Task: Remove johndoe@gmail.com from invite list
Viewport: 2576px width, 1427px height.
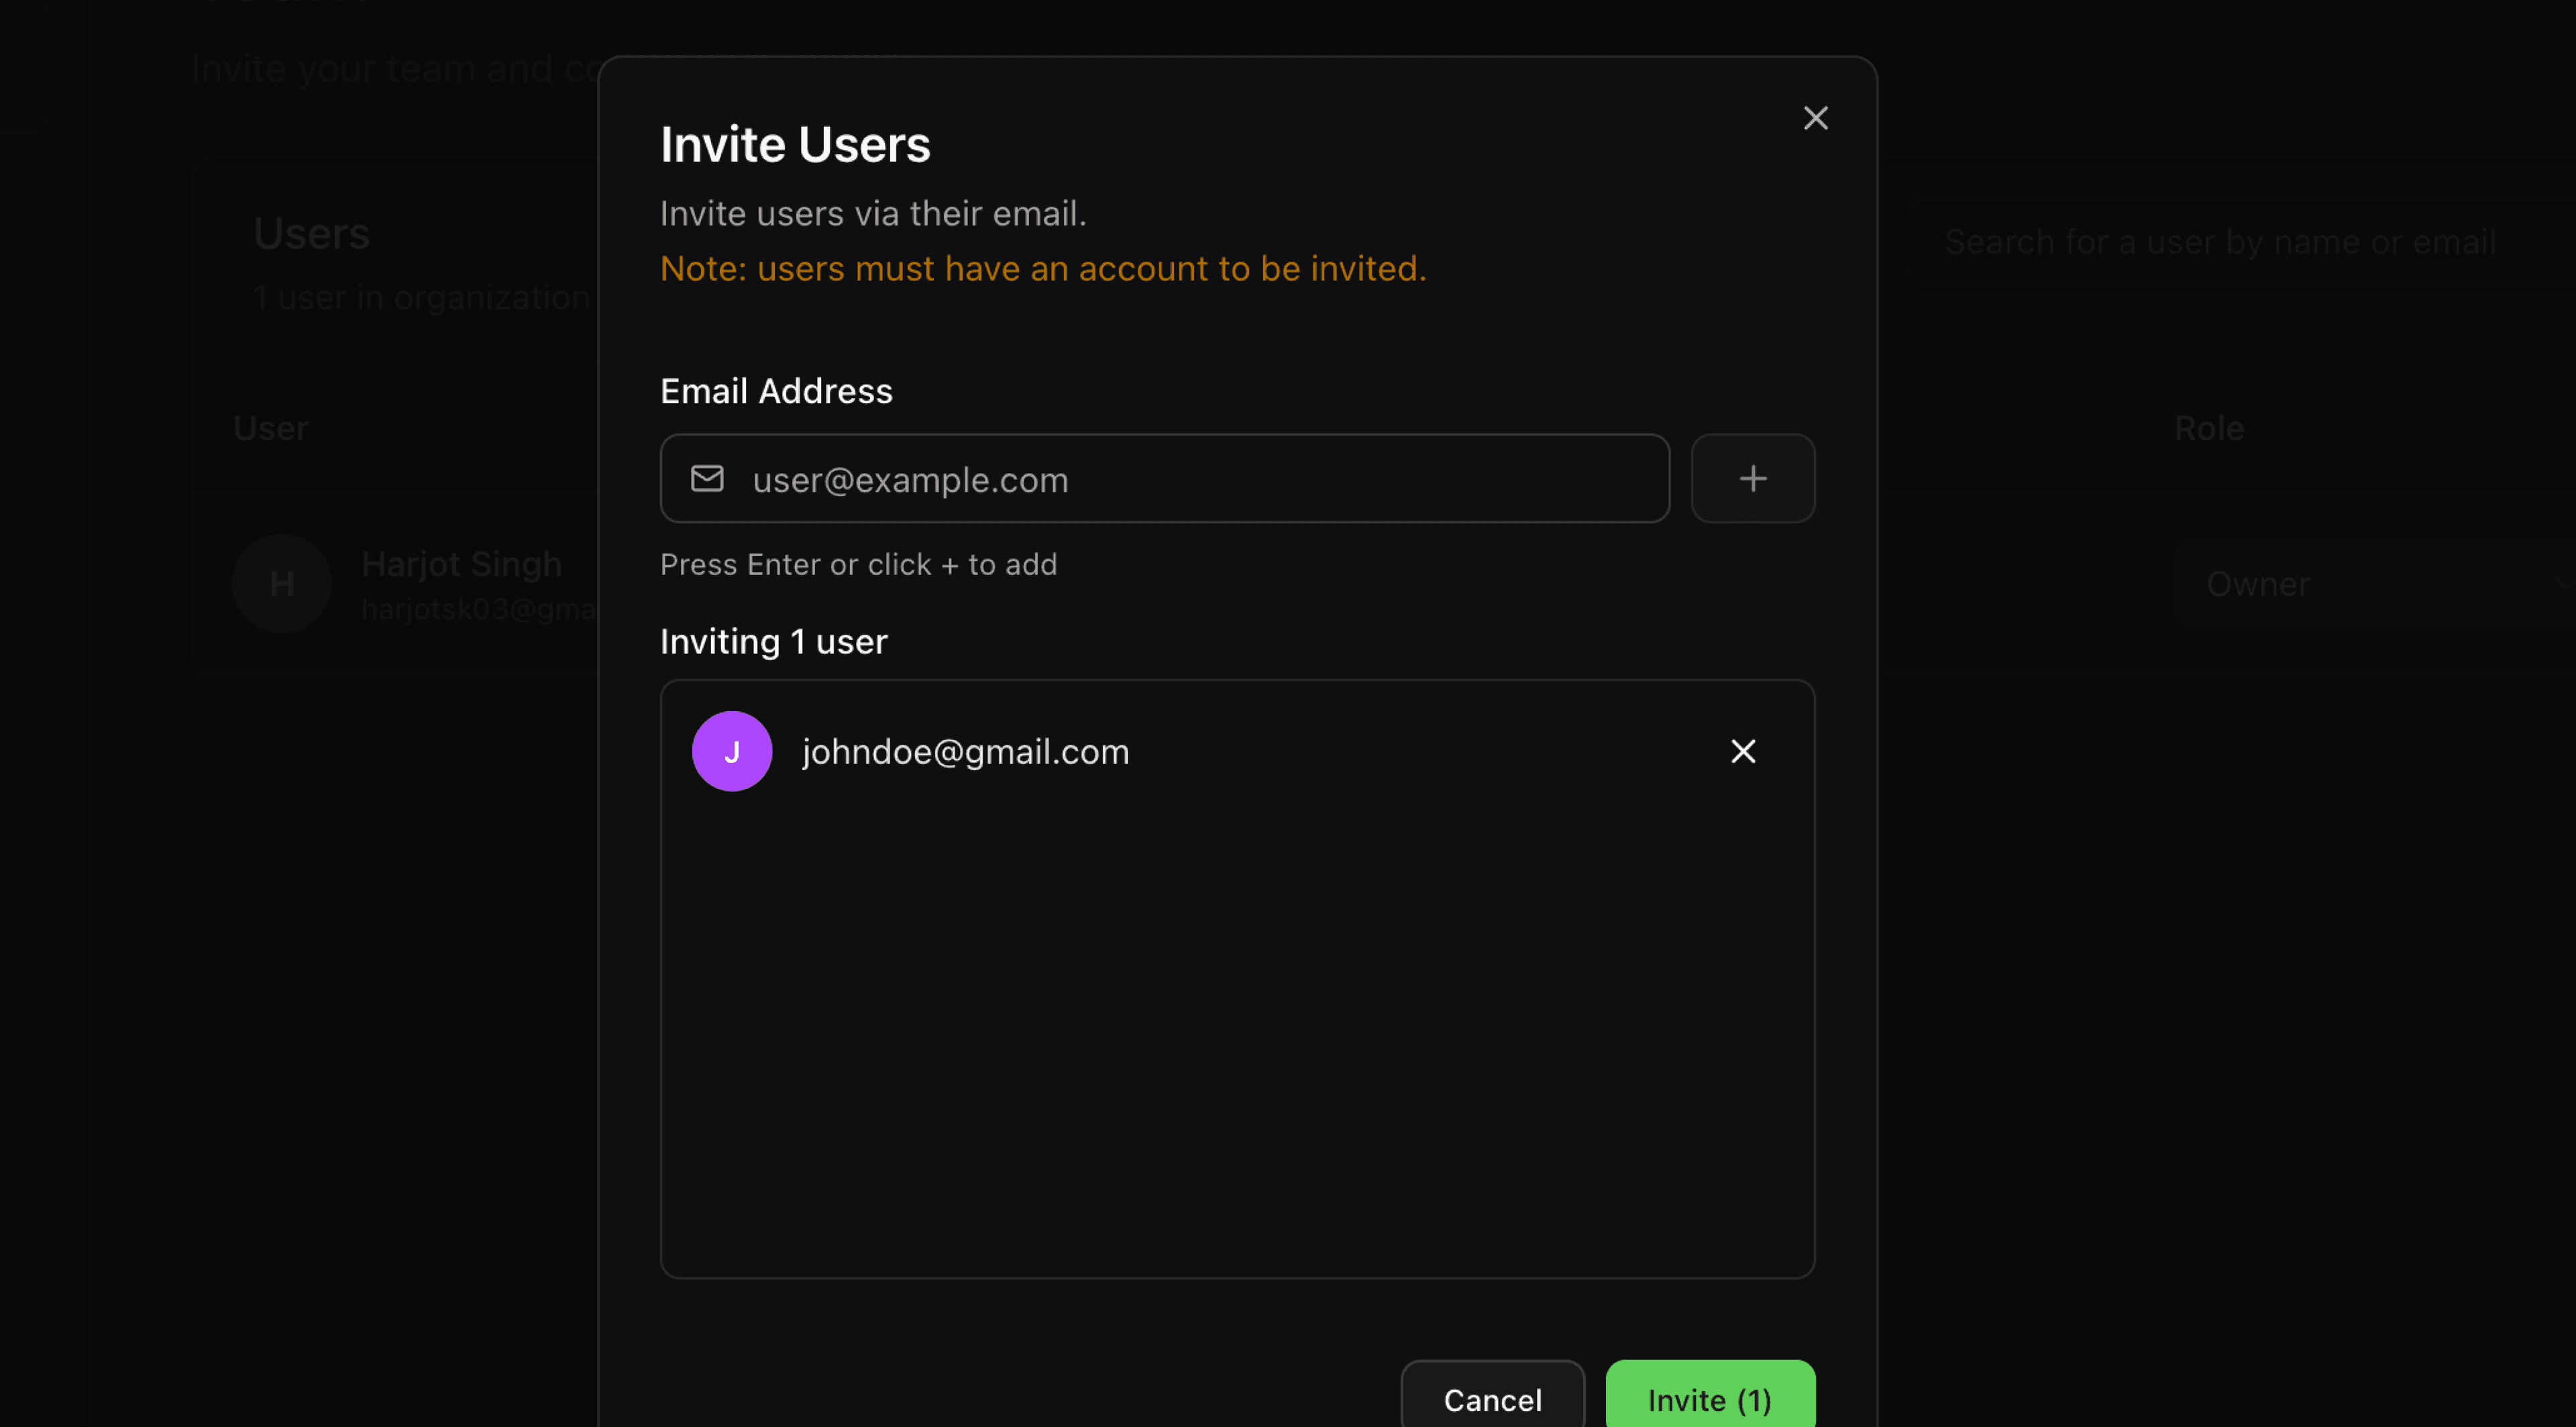Action: (x=1743, y=751)
